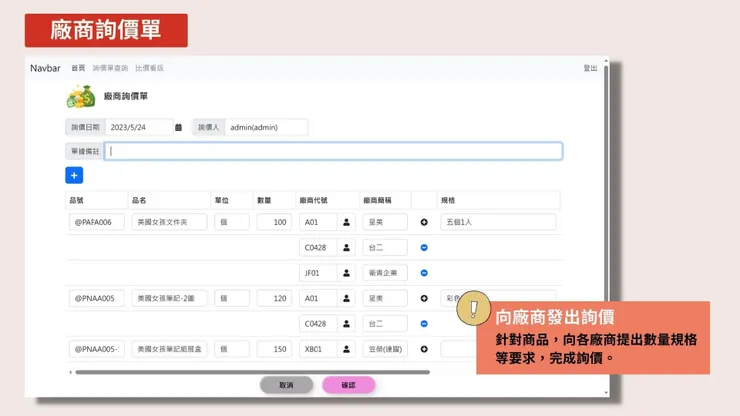Open 比價看版 in navbar
740x416 pixels.
click(149, 68)
